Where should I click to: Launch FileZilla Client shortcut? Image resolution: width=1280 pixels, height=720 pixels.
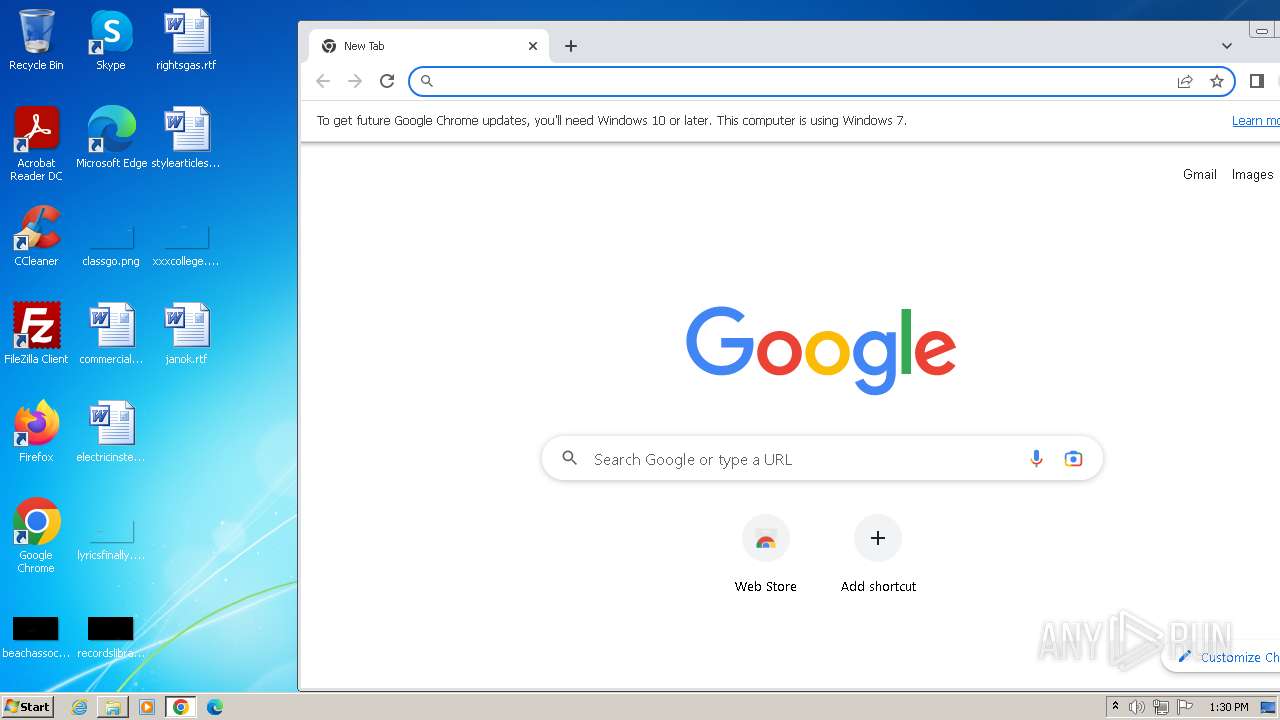point(36,334)
